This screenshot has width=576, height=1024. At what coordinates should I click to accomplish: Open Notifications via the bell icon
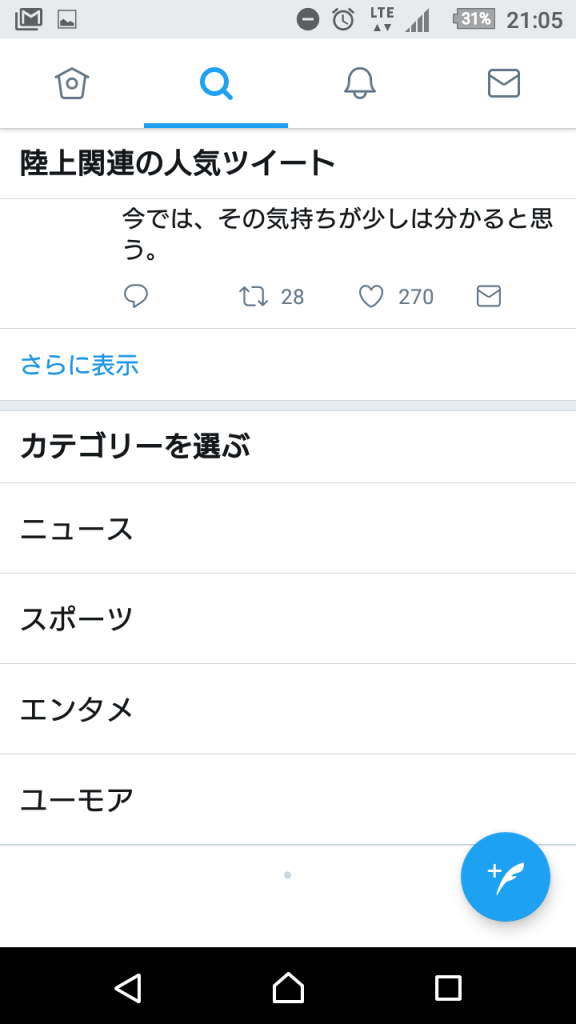pyautogui.click(x=359, y=84)
